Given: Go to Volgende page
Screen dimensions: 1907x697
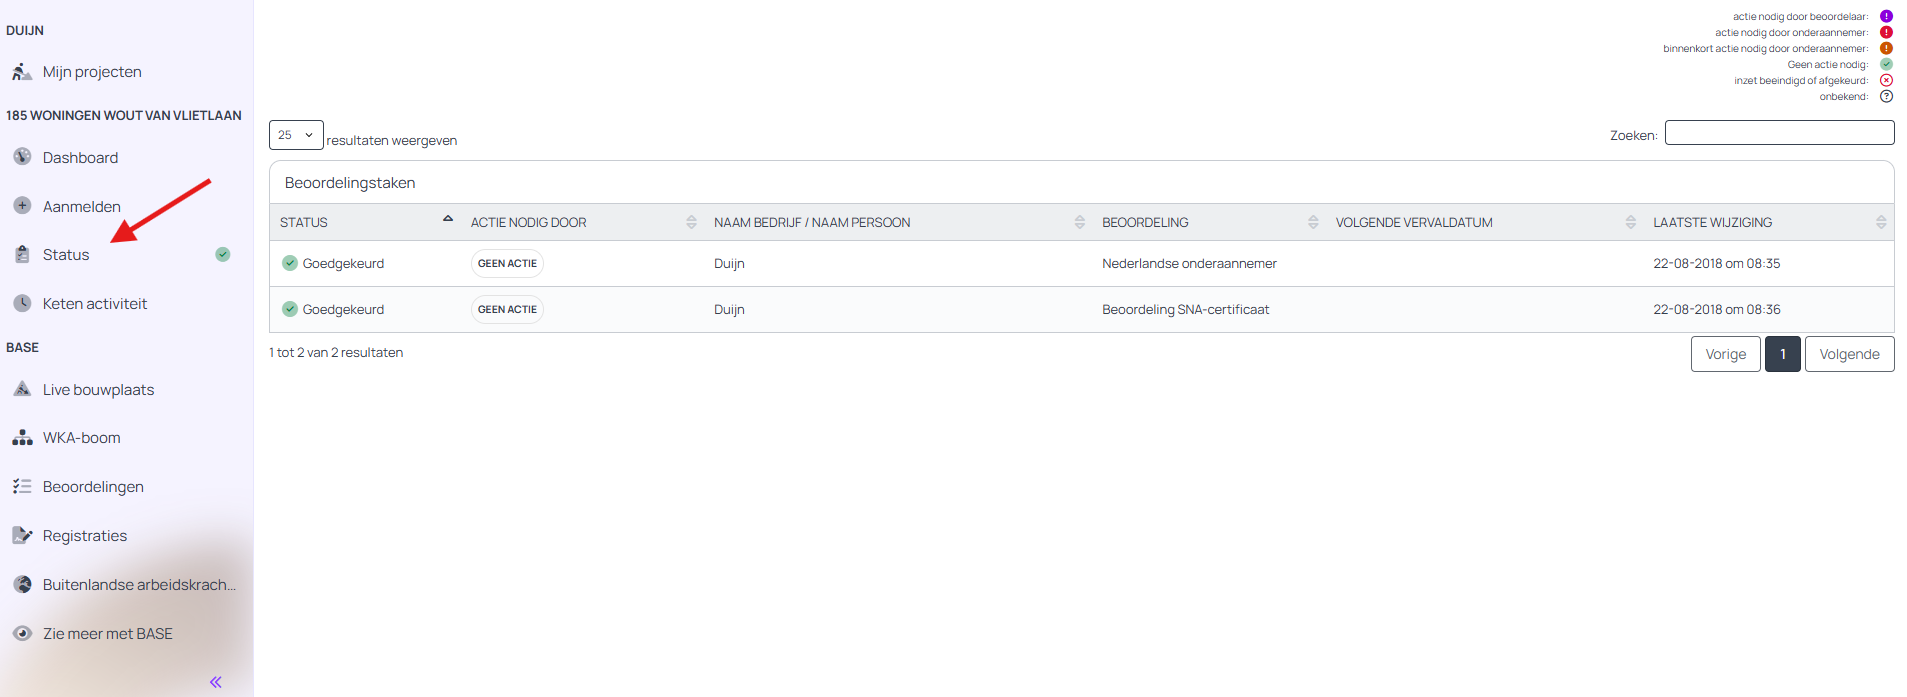Looking at the screenshot, I should pos(1848,354).
